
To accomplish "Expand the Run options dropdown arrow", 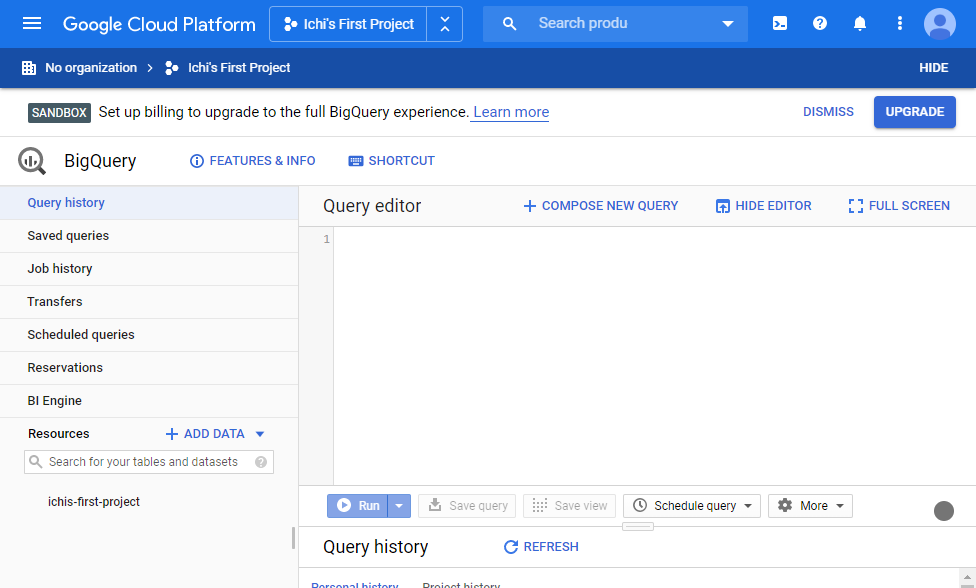I will [399, 506].
